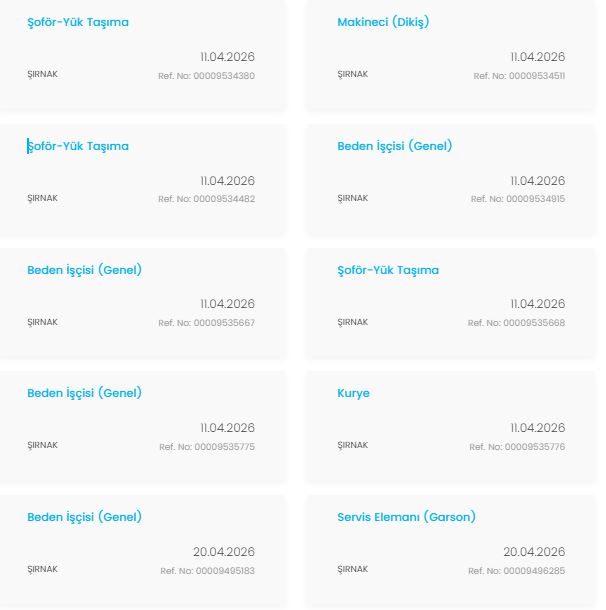Open Servis Elemanı (Garson) job listing

point(406,517)
